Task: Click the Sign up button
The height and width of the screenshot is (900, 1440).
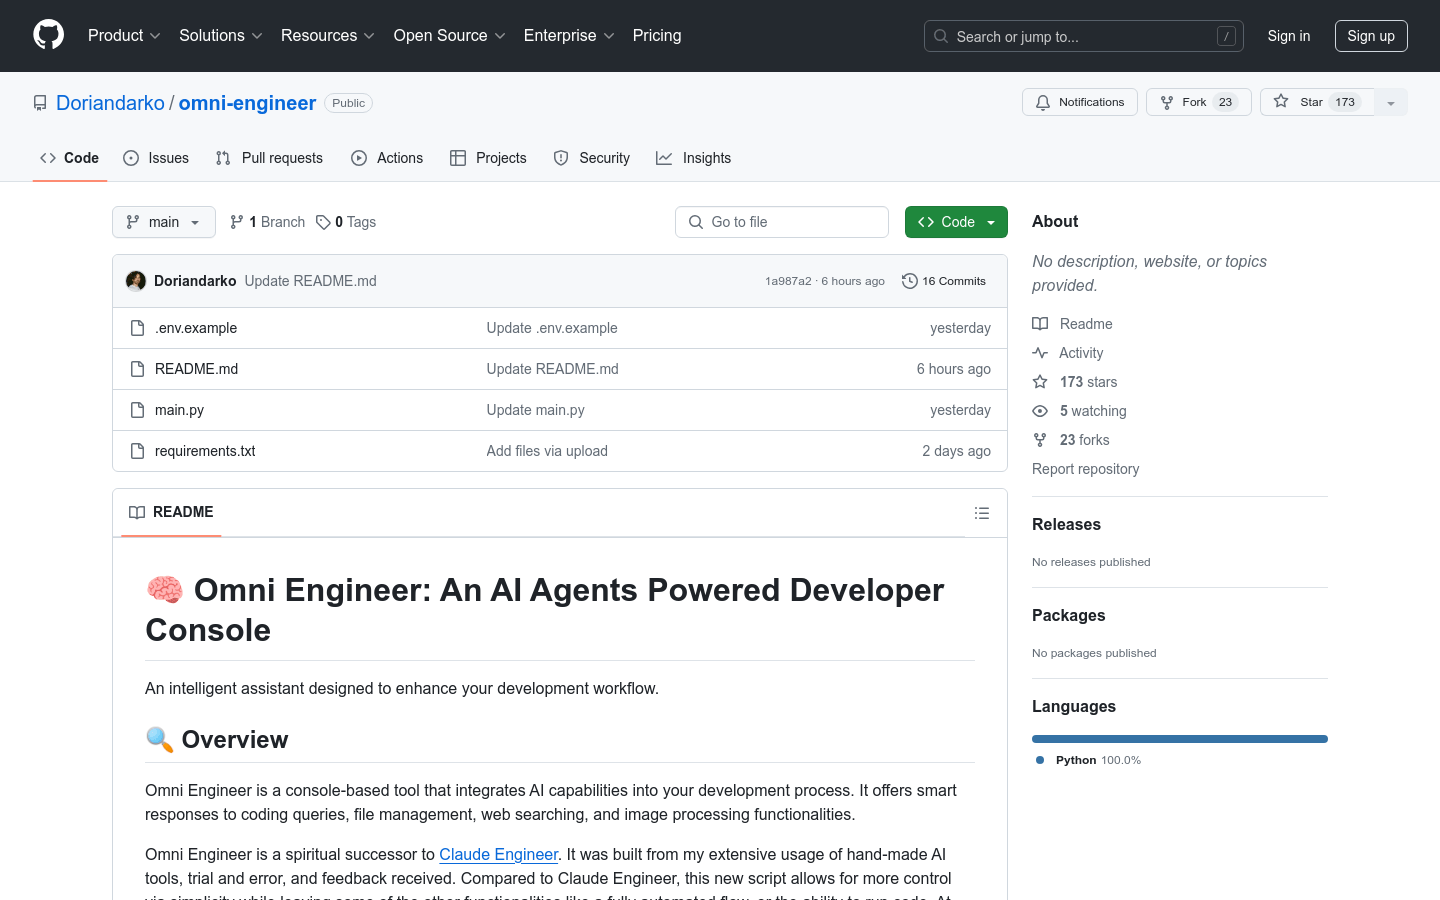Action: pos(1371,36)
